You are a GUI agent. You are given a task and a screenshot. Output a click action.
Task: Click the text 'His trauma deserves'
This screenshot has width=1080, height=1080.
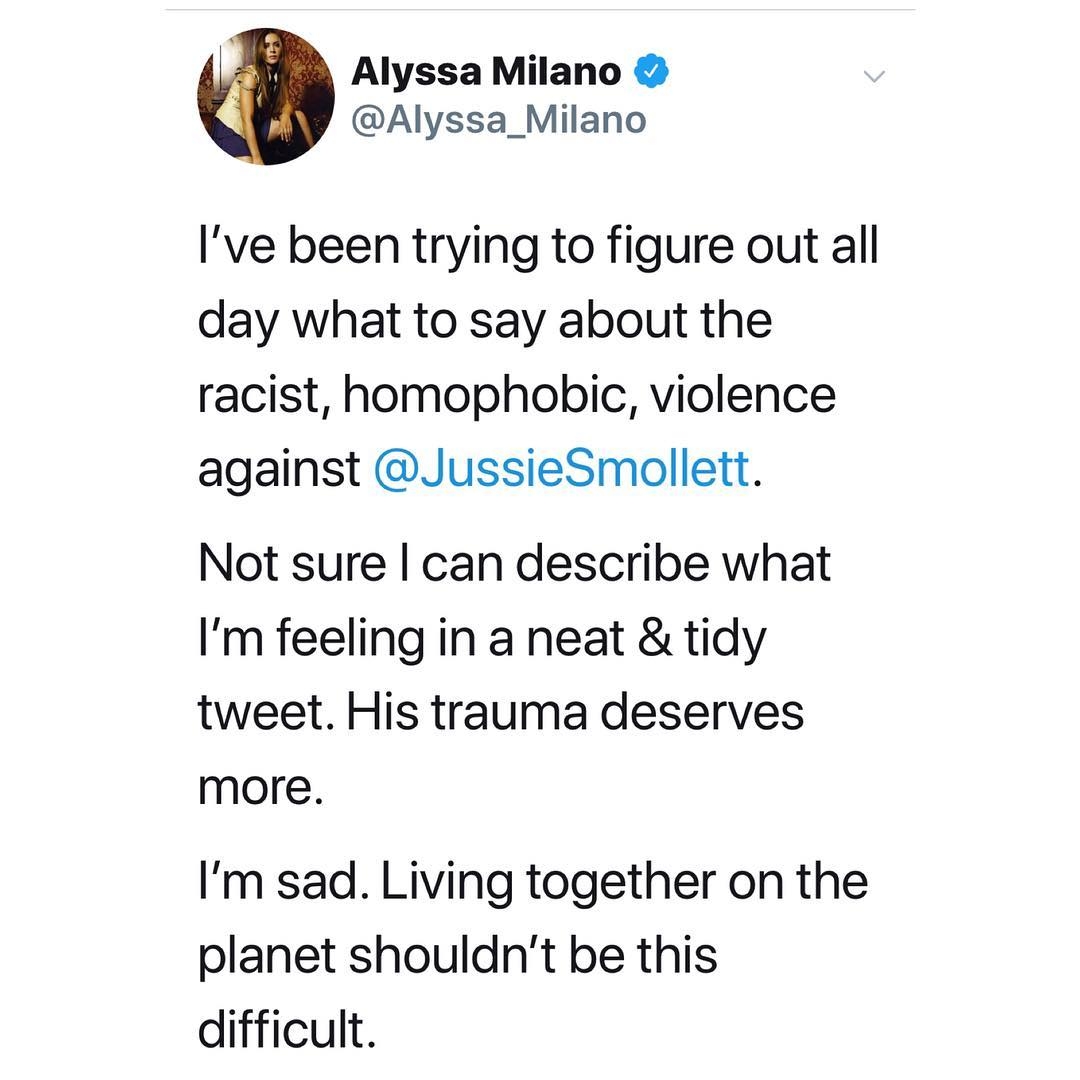click(574, 712)
